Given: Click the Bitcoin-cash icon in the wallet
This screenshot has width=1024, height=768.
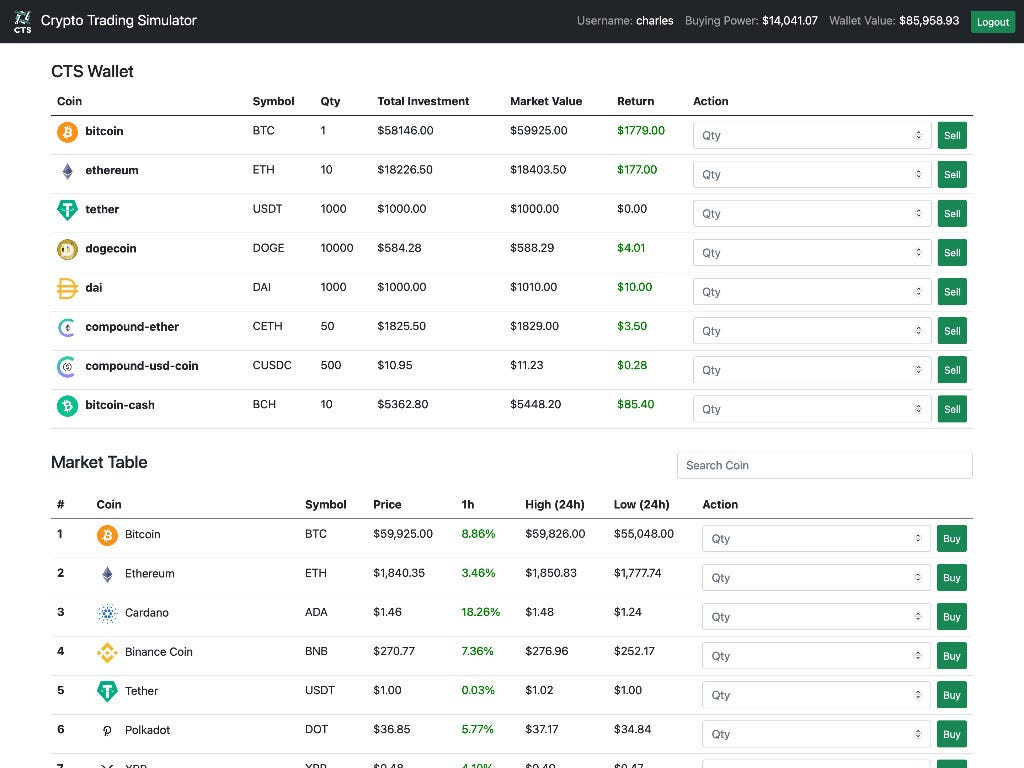Looking at the screenshot, I should [x=67, y=405].
